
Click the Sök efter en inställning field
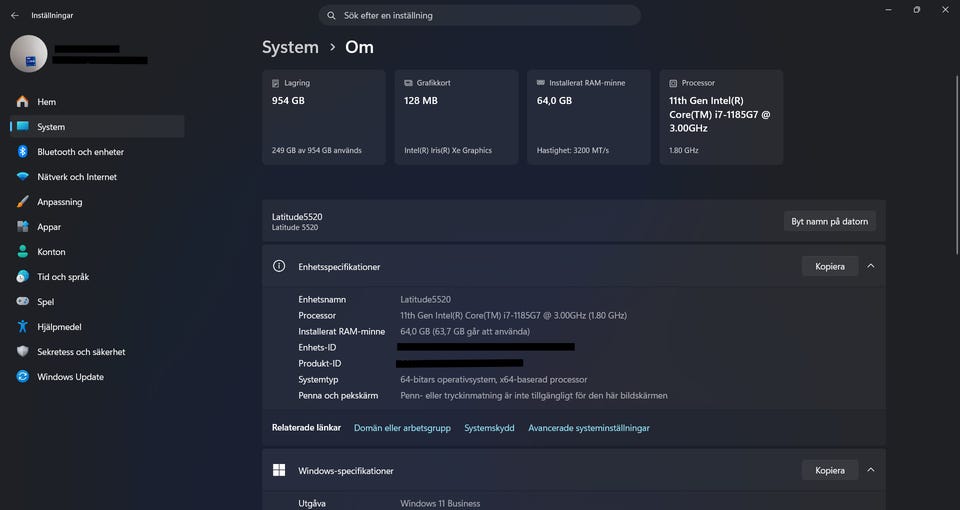(x=480, y=16)
